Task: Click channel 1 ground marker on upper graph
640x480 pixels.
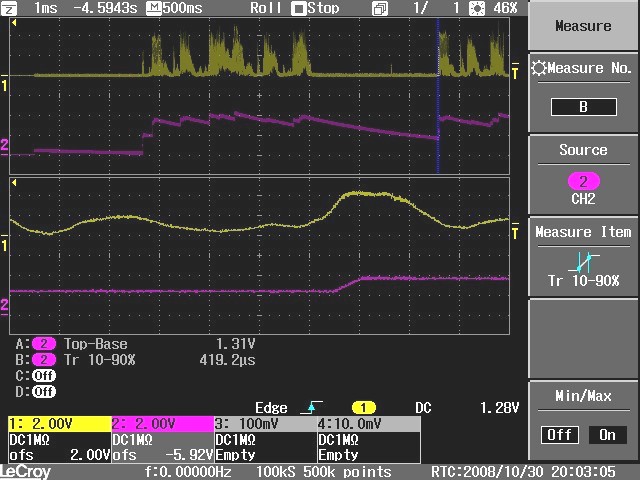Action: coord(4,83)
